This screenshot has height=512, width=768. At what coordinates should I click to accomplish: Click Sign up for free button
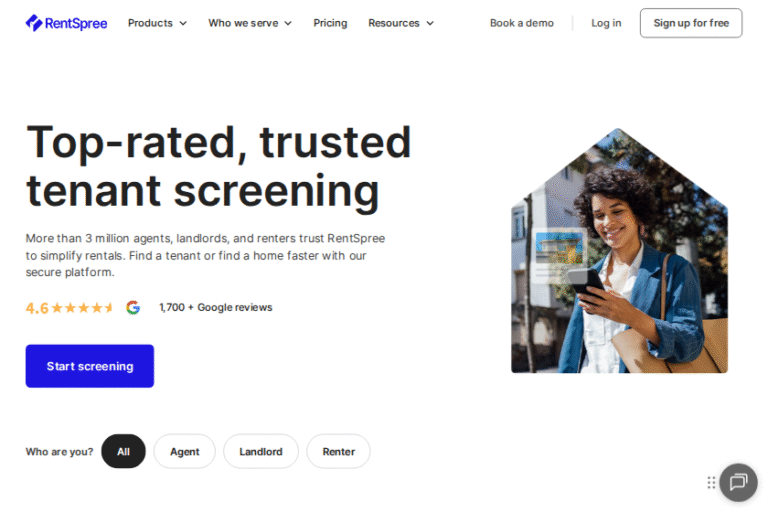tap(691, 23)
